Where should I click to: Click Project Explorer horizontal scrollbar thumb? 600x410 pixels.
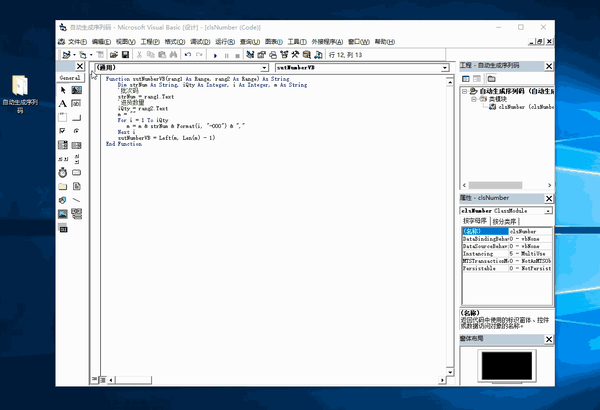tap(495, 185)
